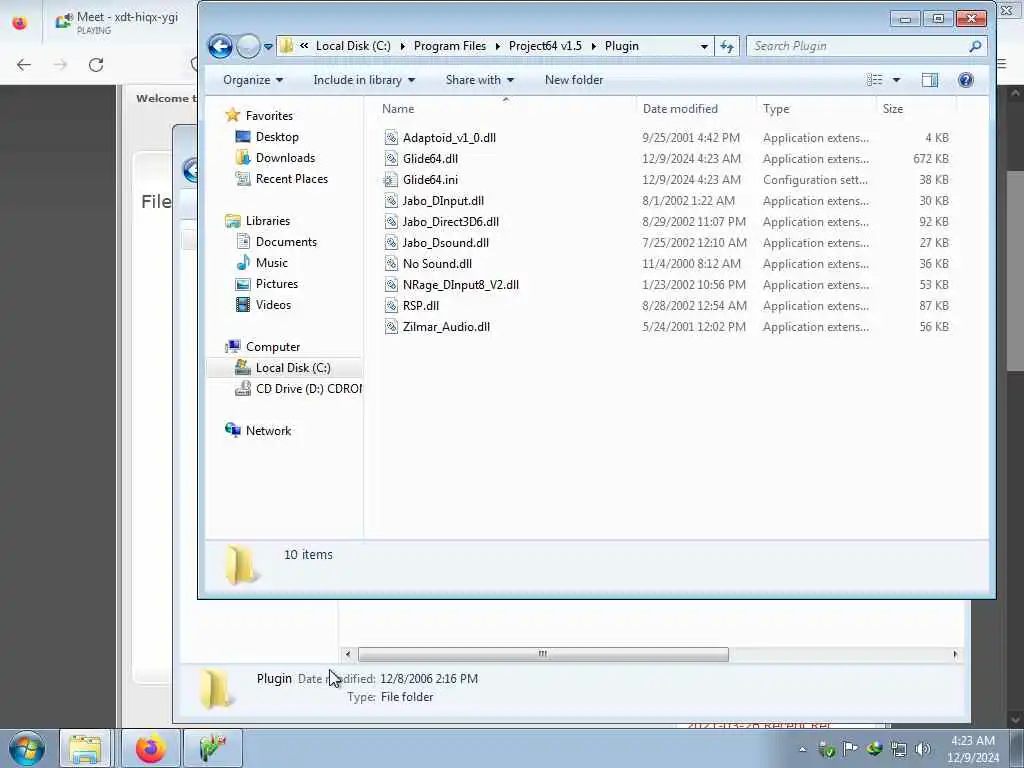1024x768 pixels.
Task: Open the Action Center flag icon
Action: point(850,749)
